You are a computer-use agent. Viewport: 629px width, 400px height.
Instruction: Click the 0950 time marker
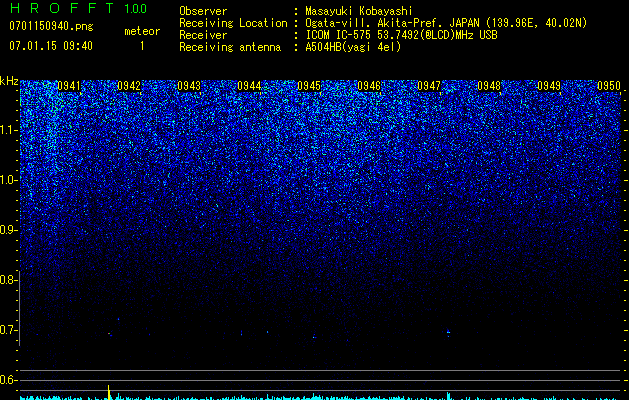tap(609, 86)
